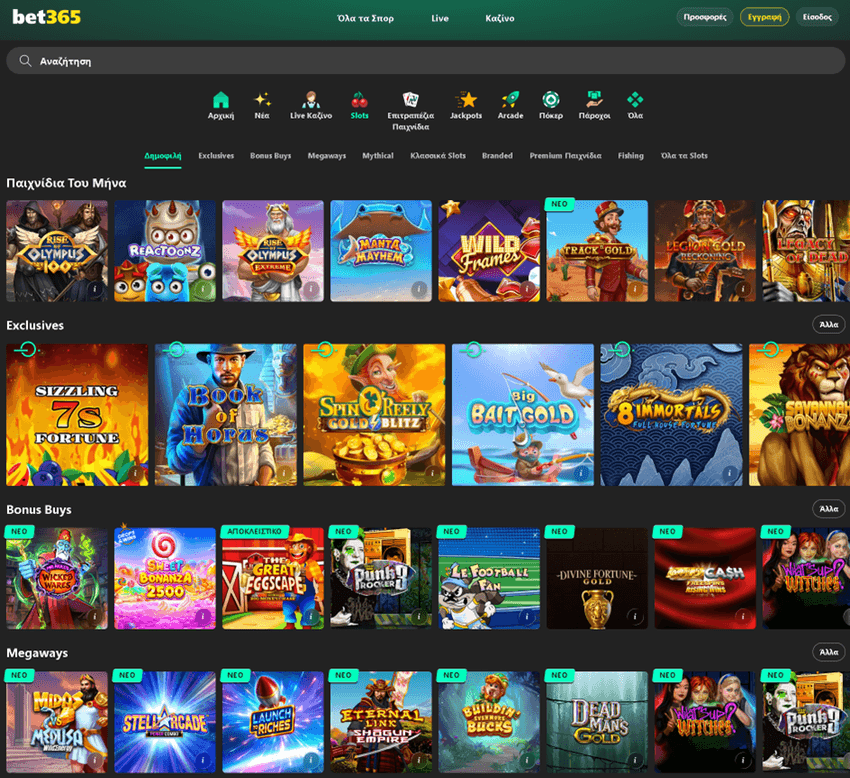
Task: Show info for Reactoonz game
Action: tap(203, 289)
